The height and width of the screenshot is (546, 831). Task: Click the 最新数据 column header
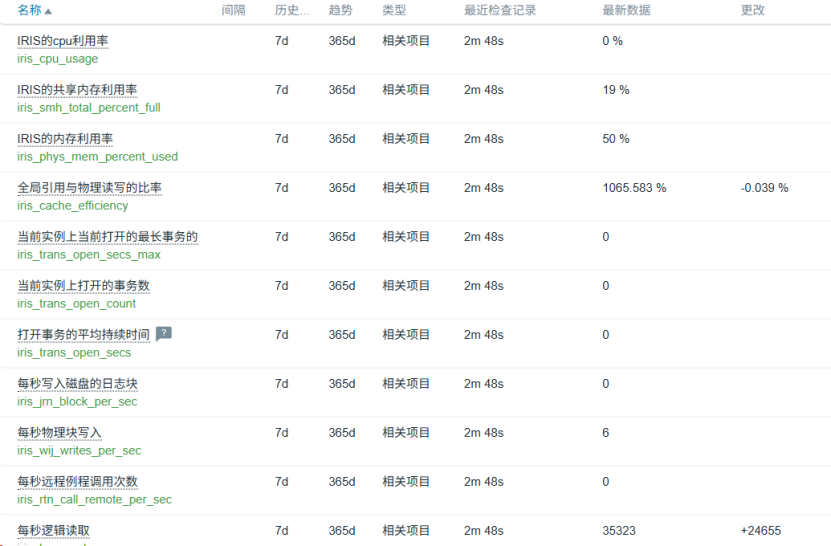pos(626,10)
